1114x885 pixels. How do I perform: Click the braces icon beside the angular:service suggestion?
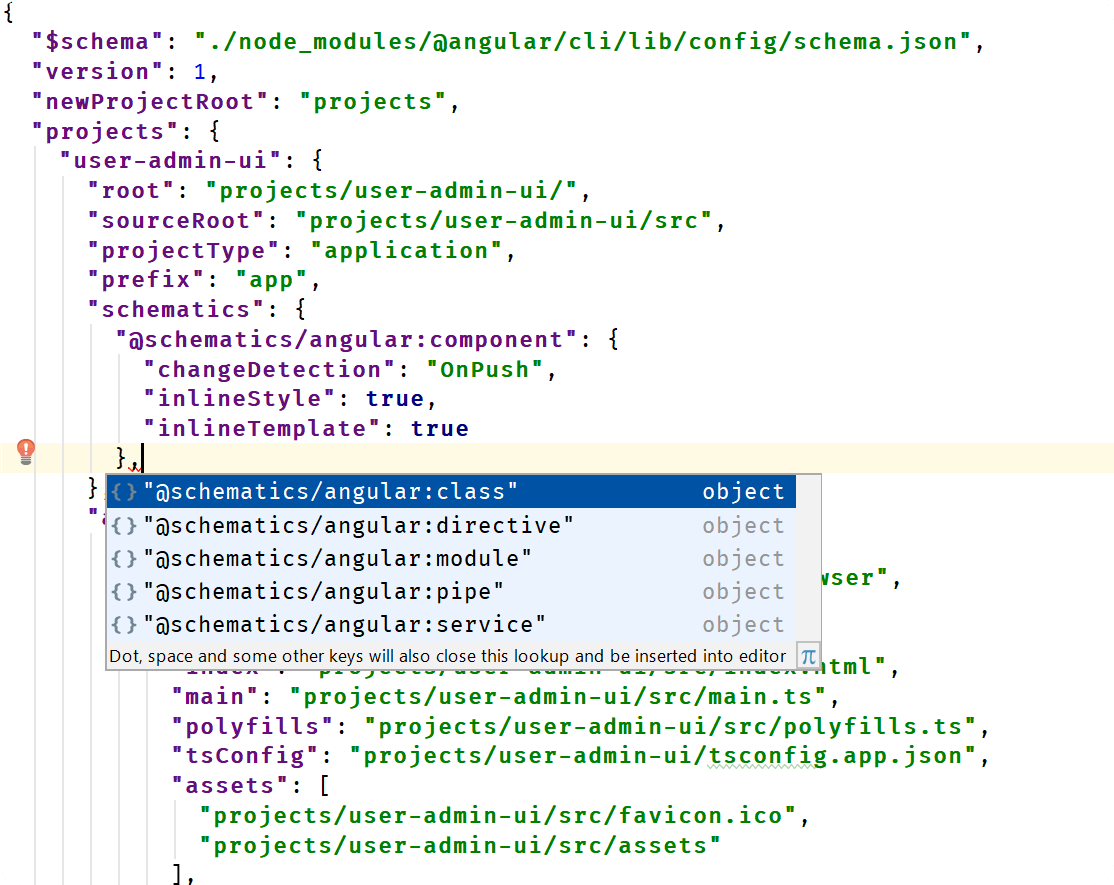(x=124, y=624)
